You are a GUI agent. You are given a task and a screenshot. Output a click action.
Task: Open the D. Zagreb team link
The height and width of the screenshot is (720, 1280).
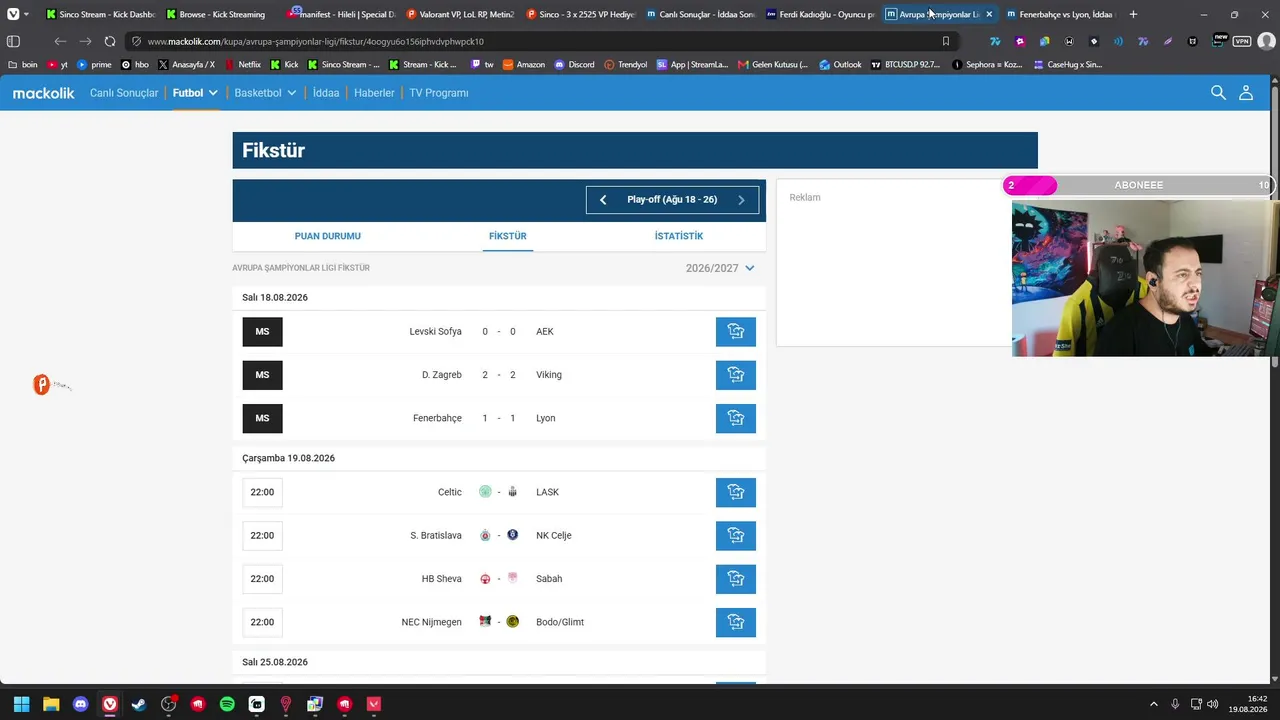441,375
